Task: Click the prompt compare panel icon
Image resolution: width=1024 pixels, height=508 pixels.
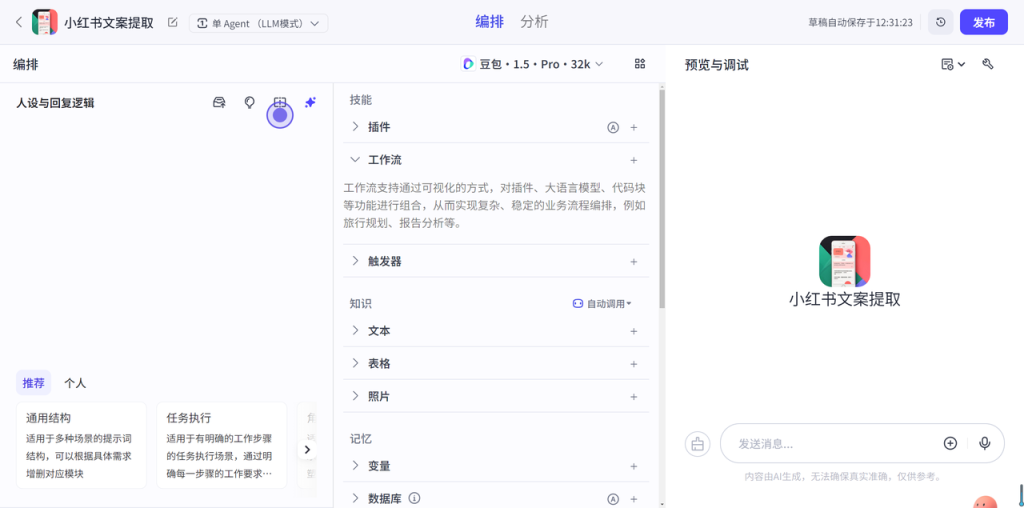Action: pos(280,103)
